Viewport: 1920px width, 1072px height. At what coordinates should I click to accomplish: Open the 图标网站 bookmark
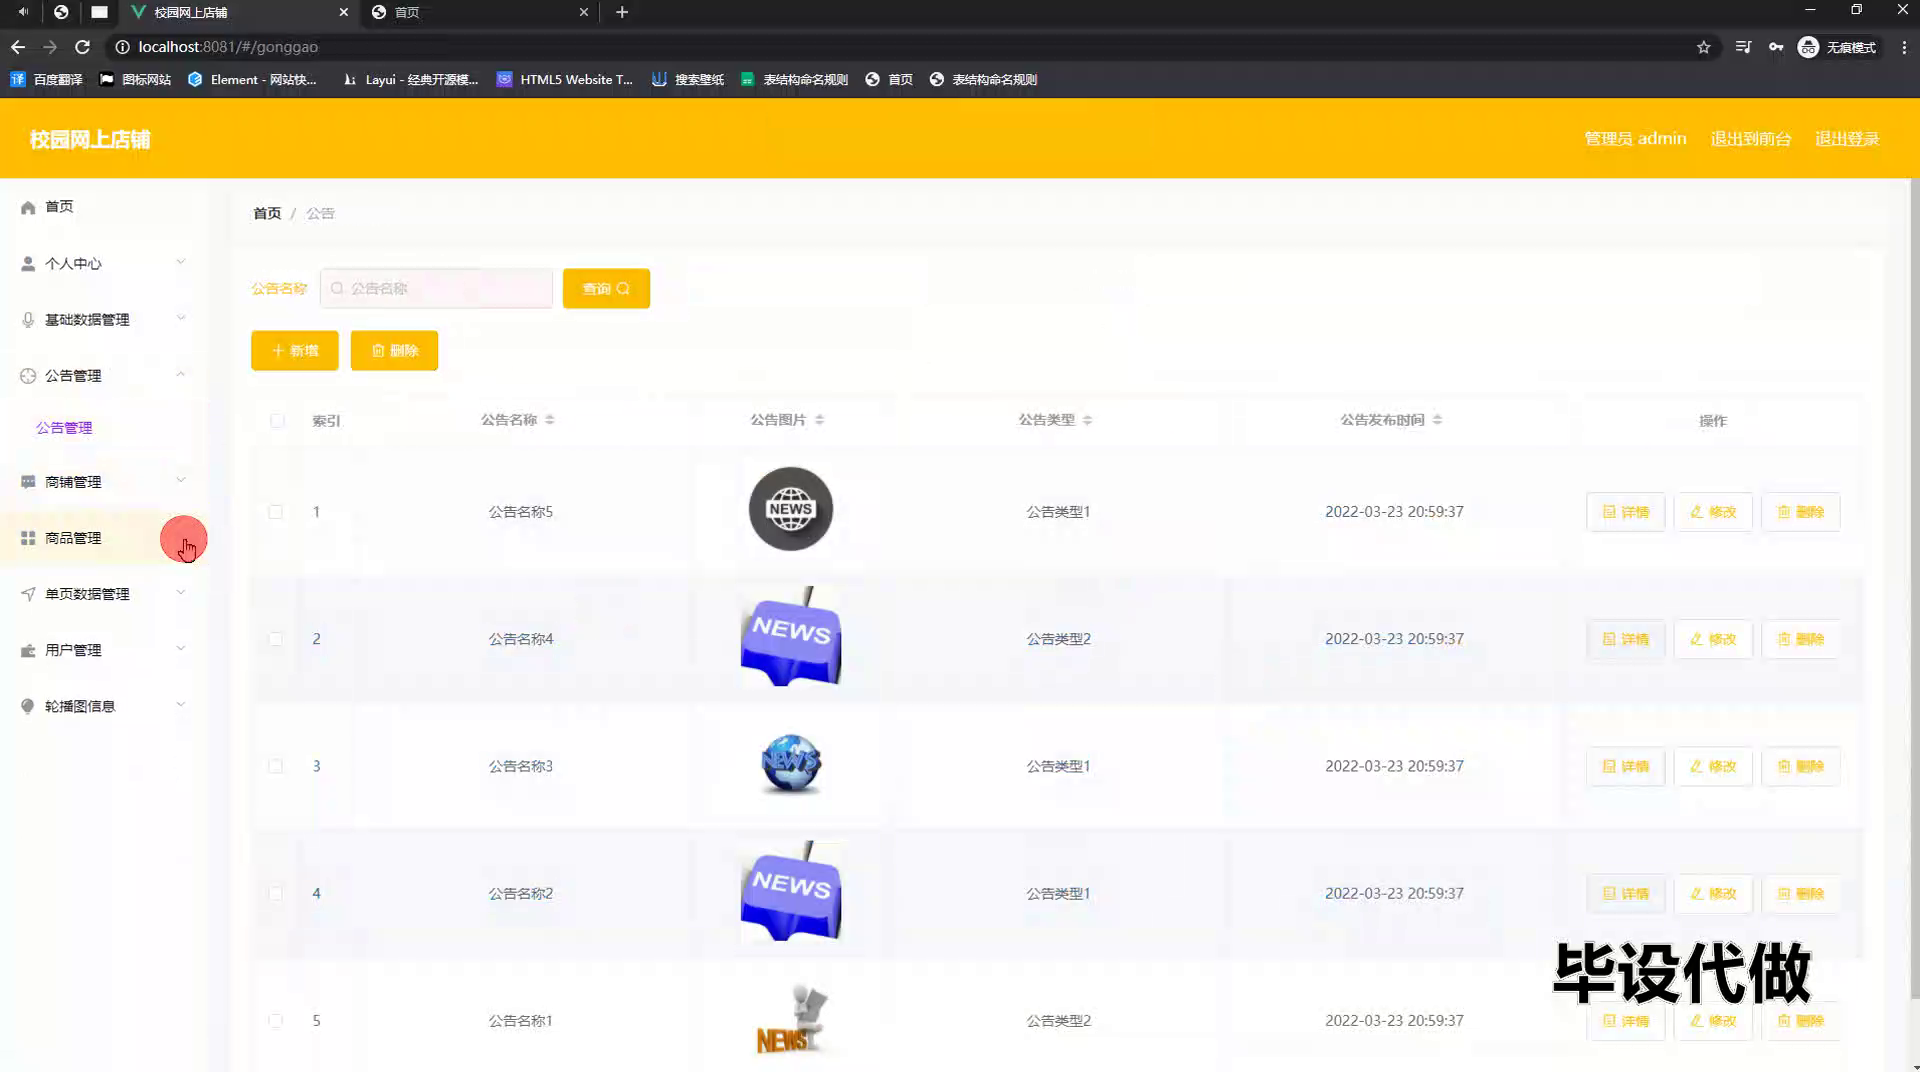[136, 79]
